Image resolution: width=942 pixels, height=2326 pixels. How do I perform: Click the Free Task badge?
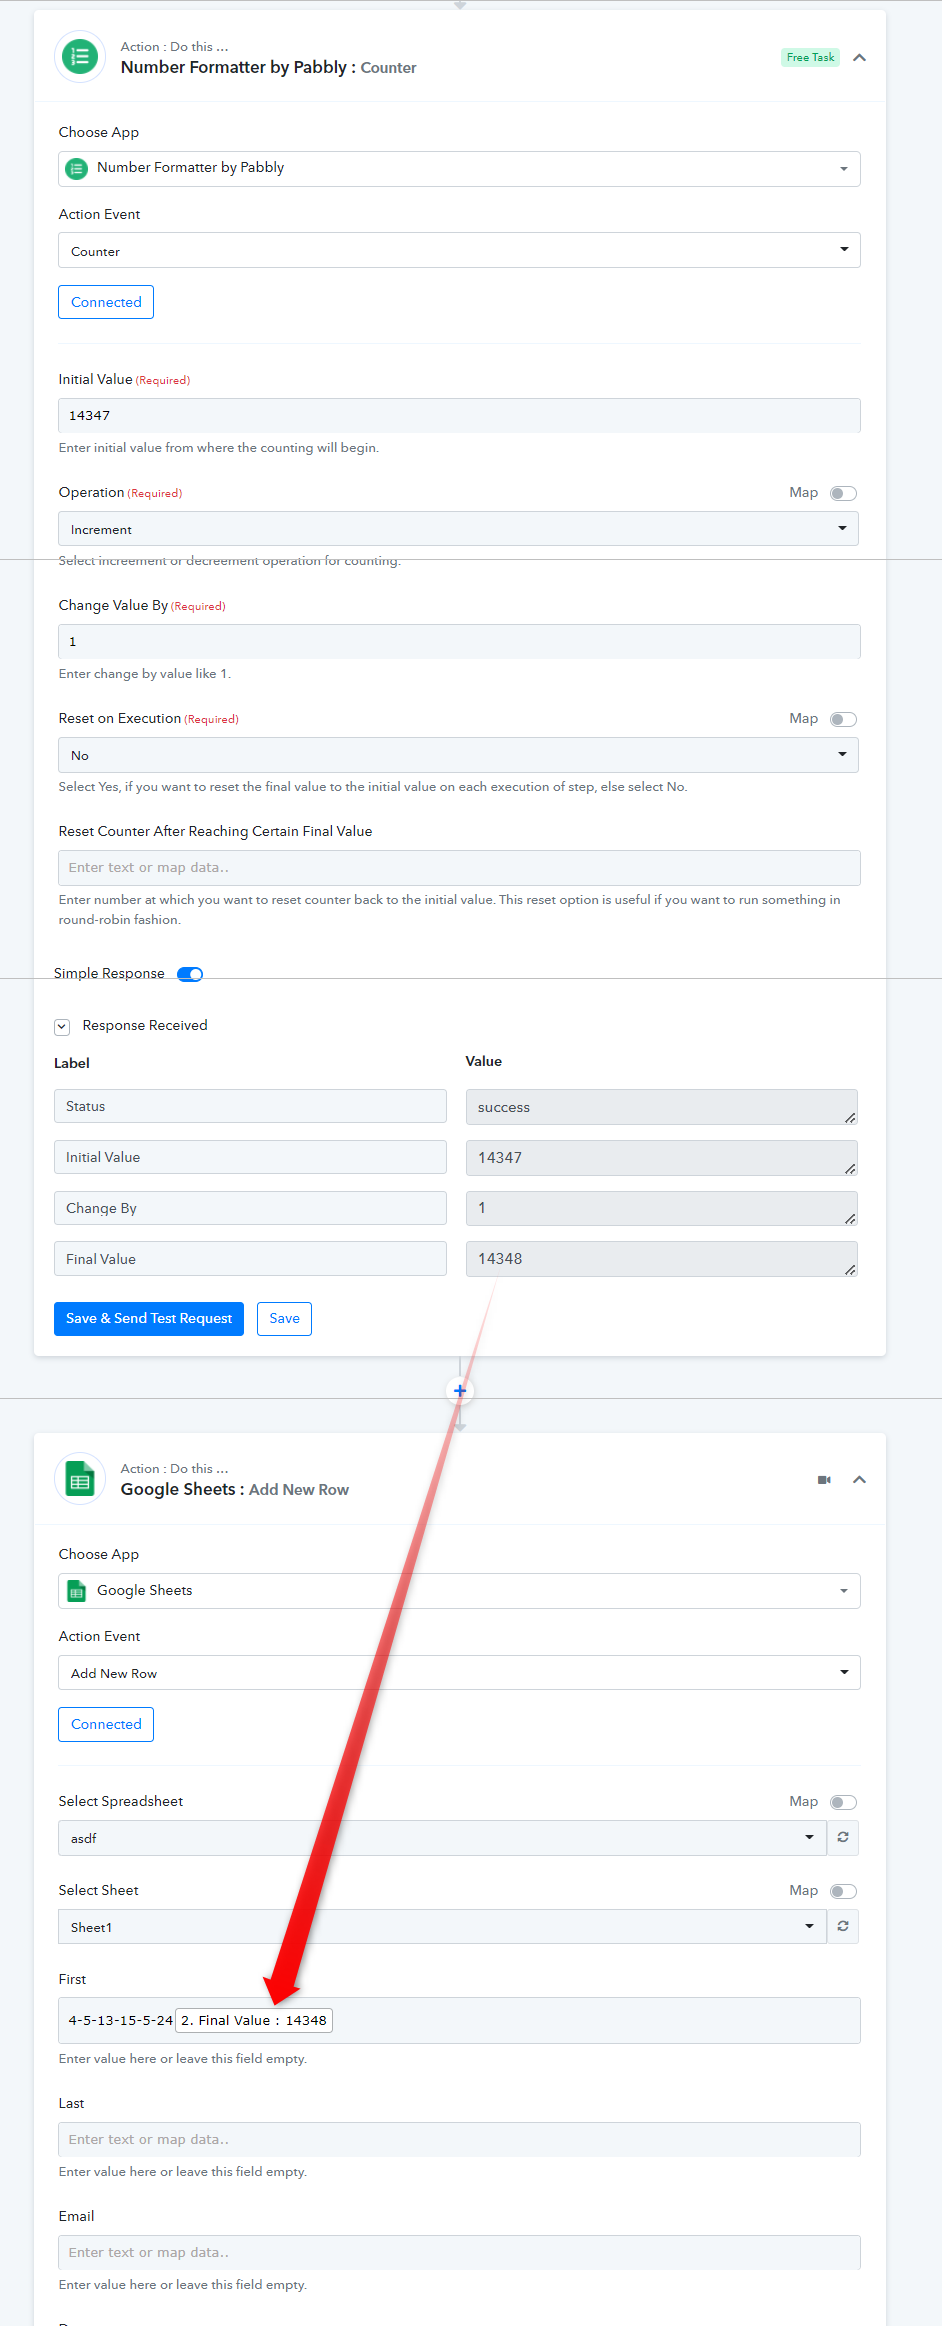tap(810, 58)
